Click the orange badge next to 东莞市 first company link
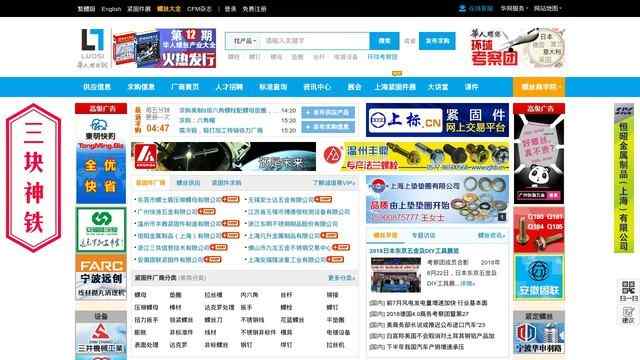Image resolution: width=640 pixels, height=360 pixels. 231,200
